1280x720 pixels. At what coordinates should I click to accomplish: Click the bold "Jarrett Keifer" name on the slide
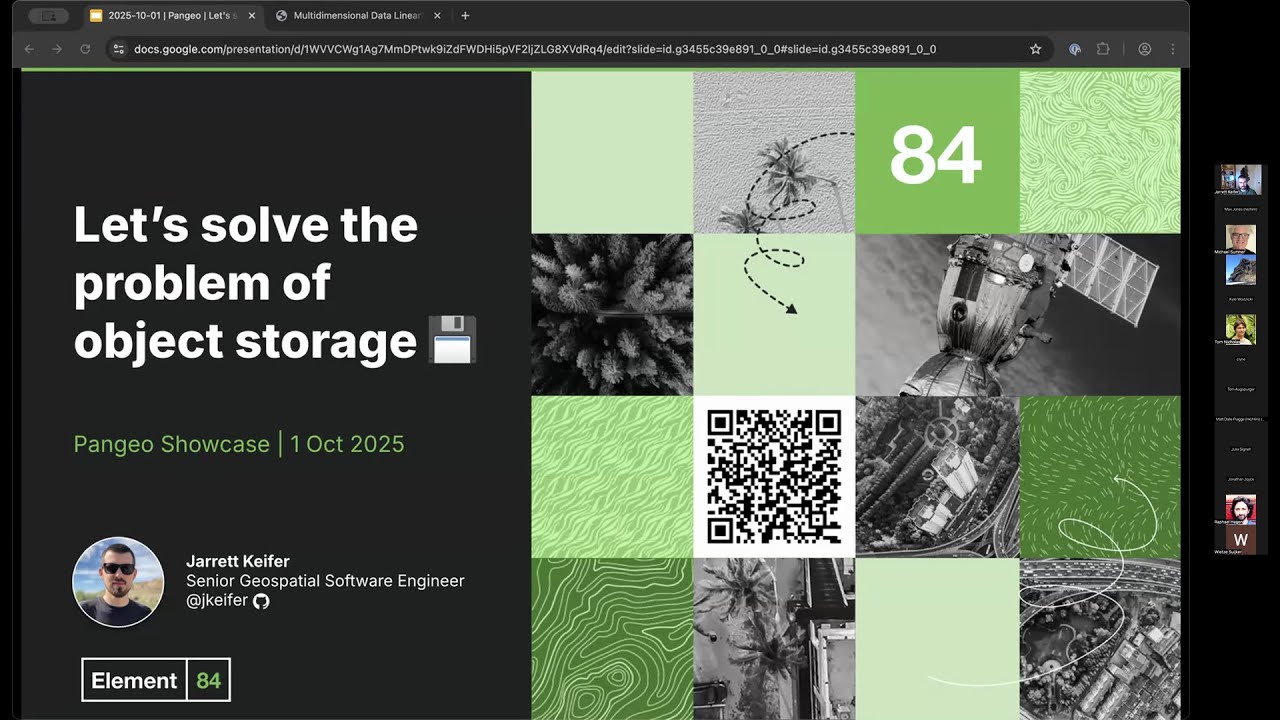point(238,561)
